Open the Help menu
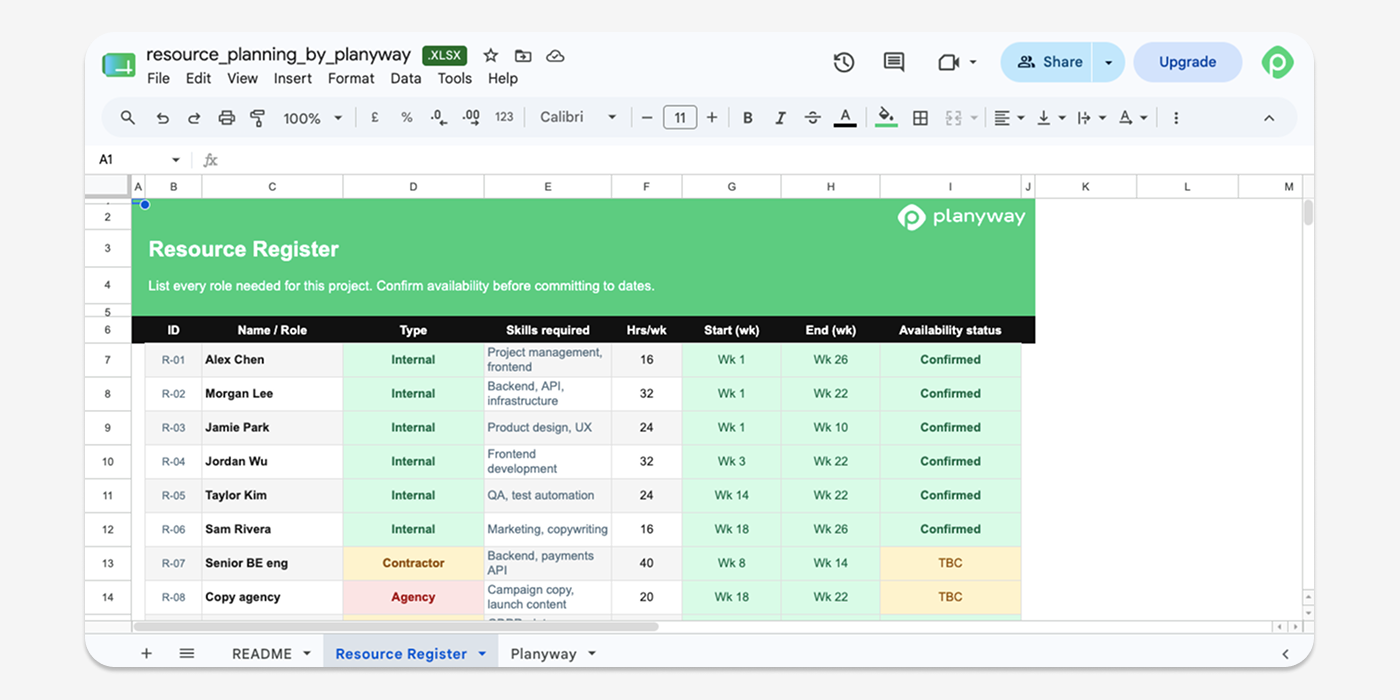This screenshot has width=1400, height=700. click(503, 78)
